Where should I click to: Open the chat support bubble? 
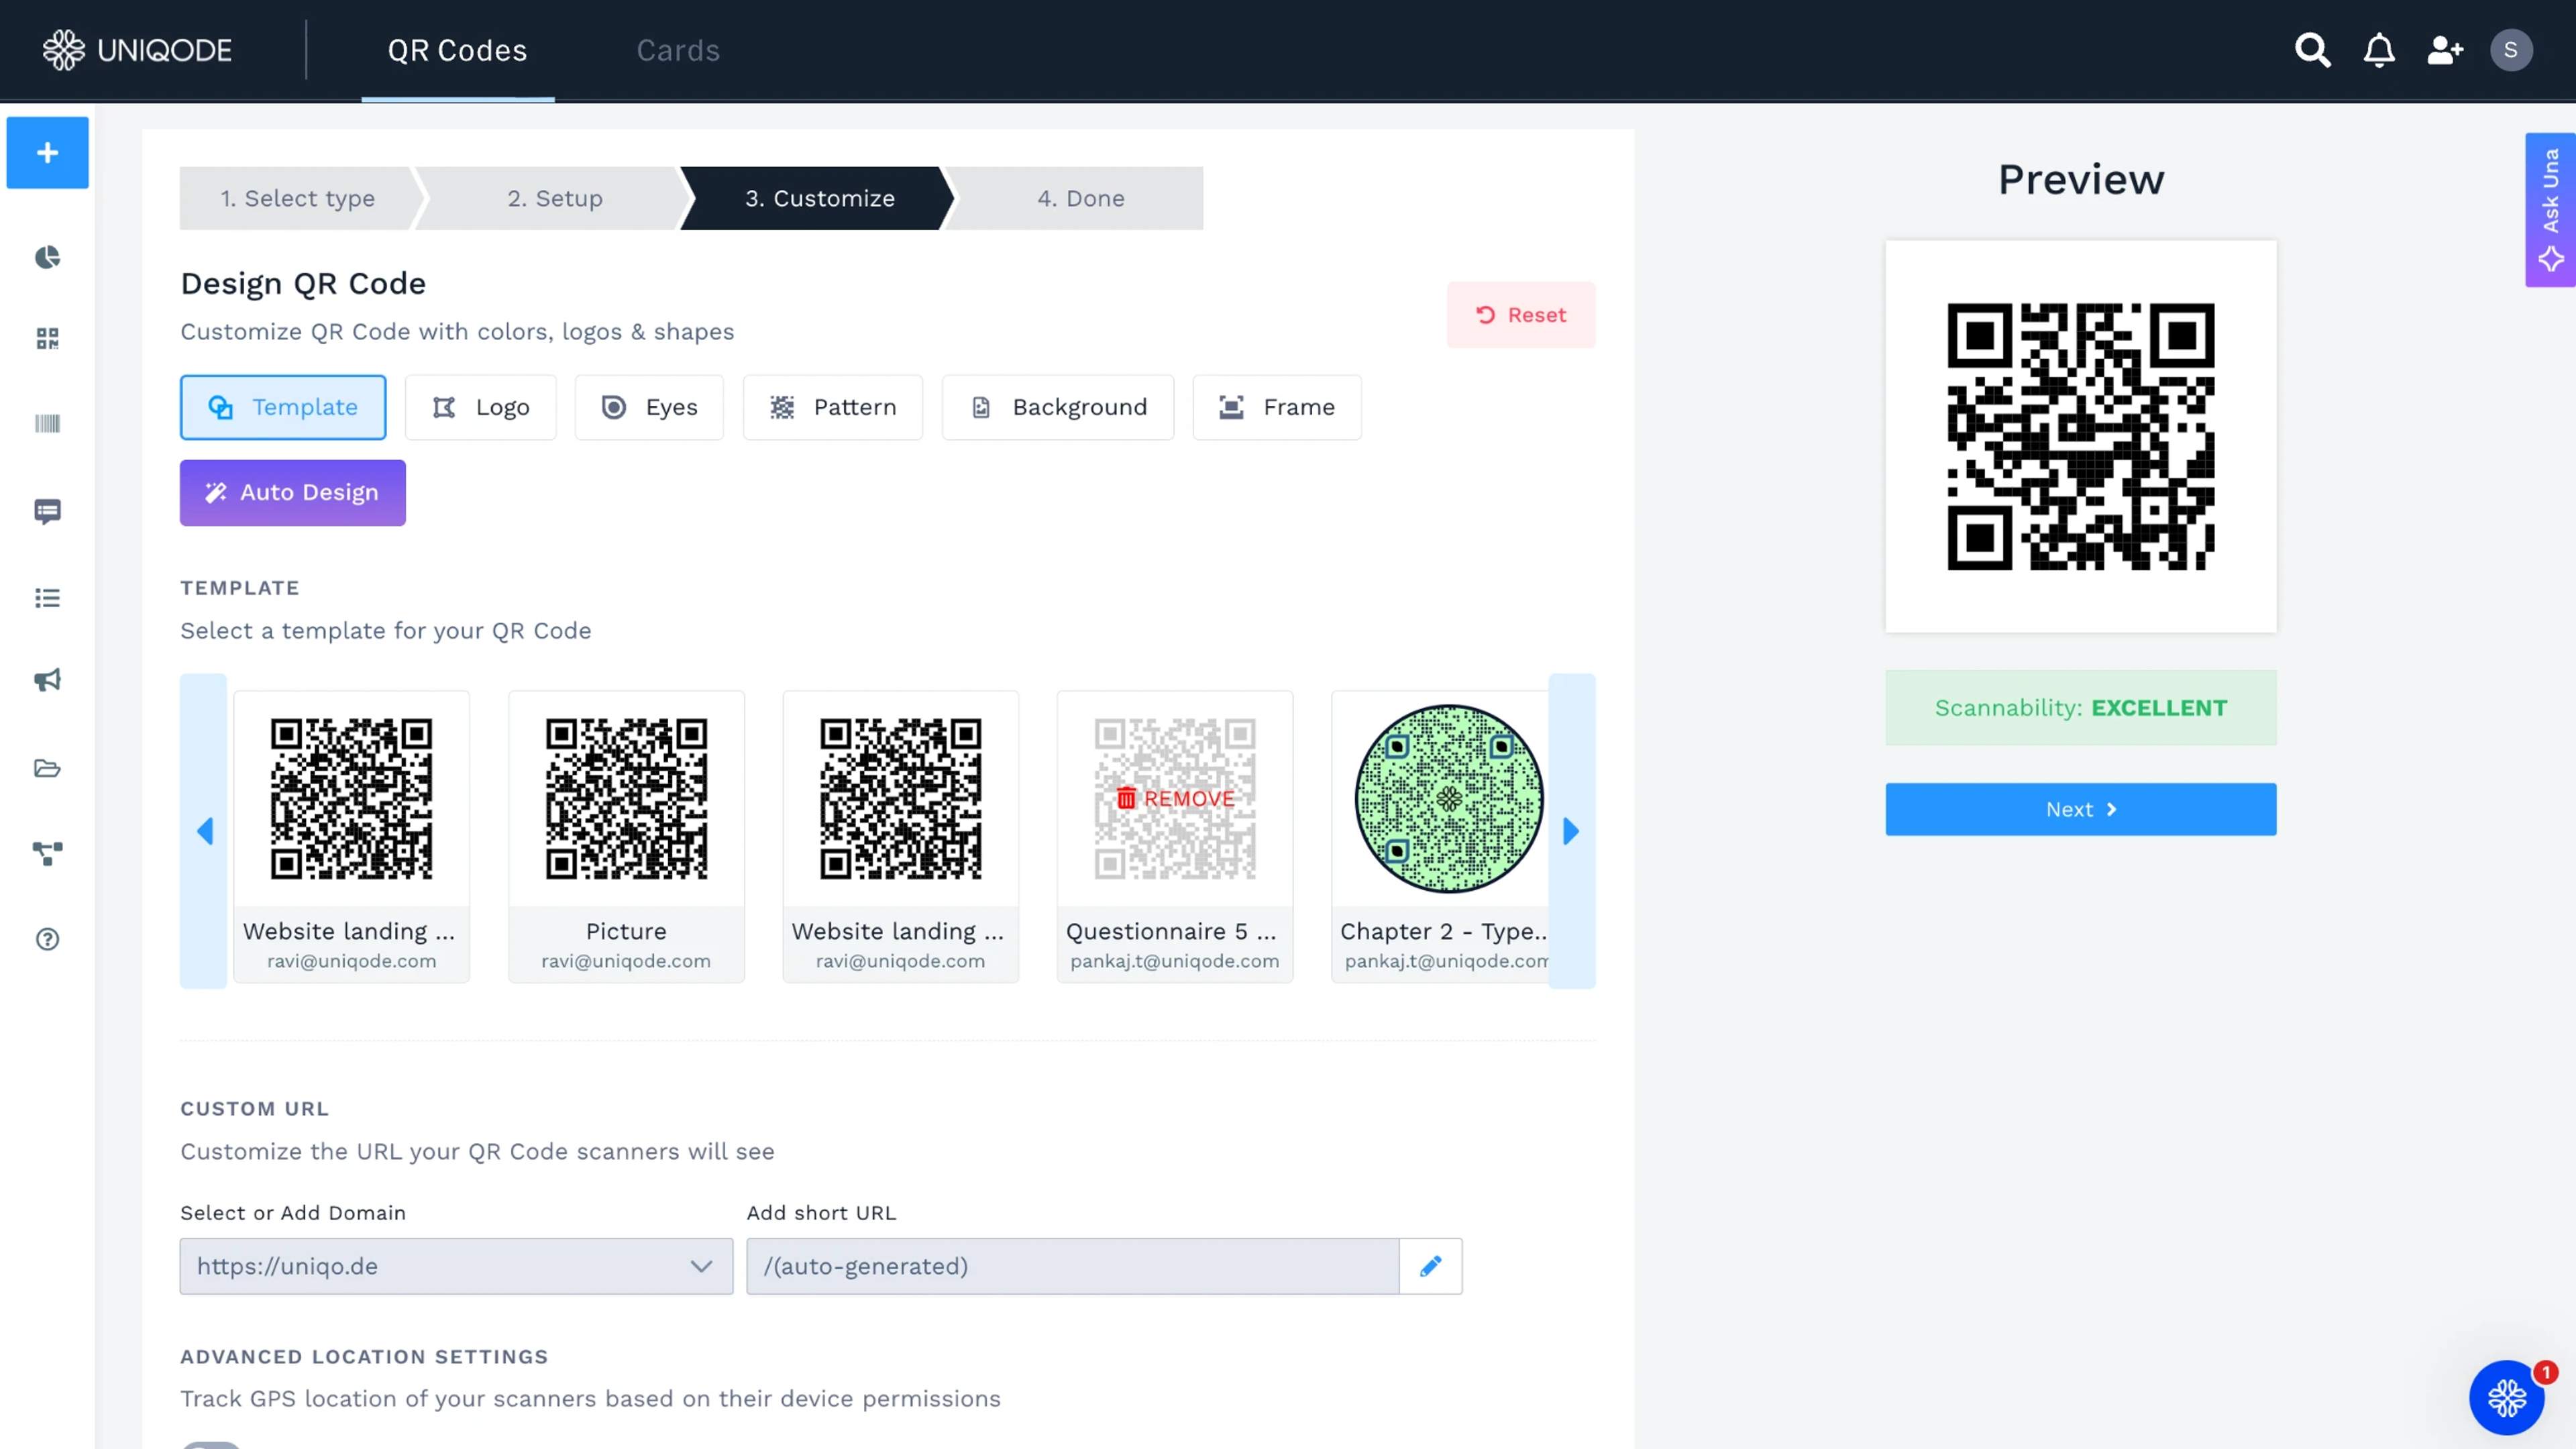coord(2506,1397)
